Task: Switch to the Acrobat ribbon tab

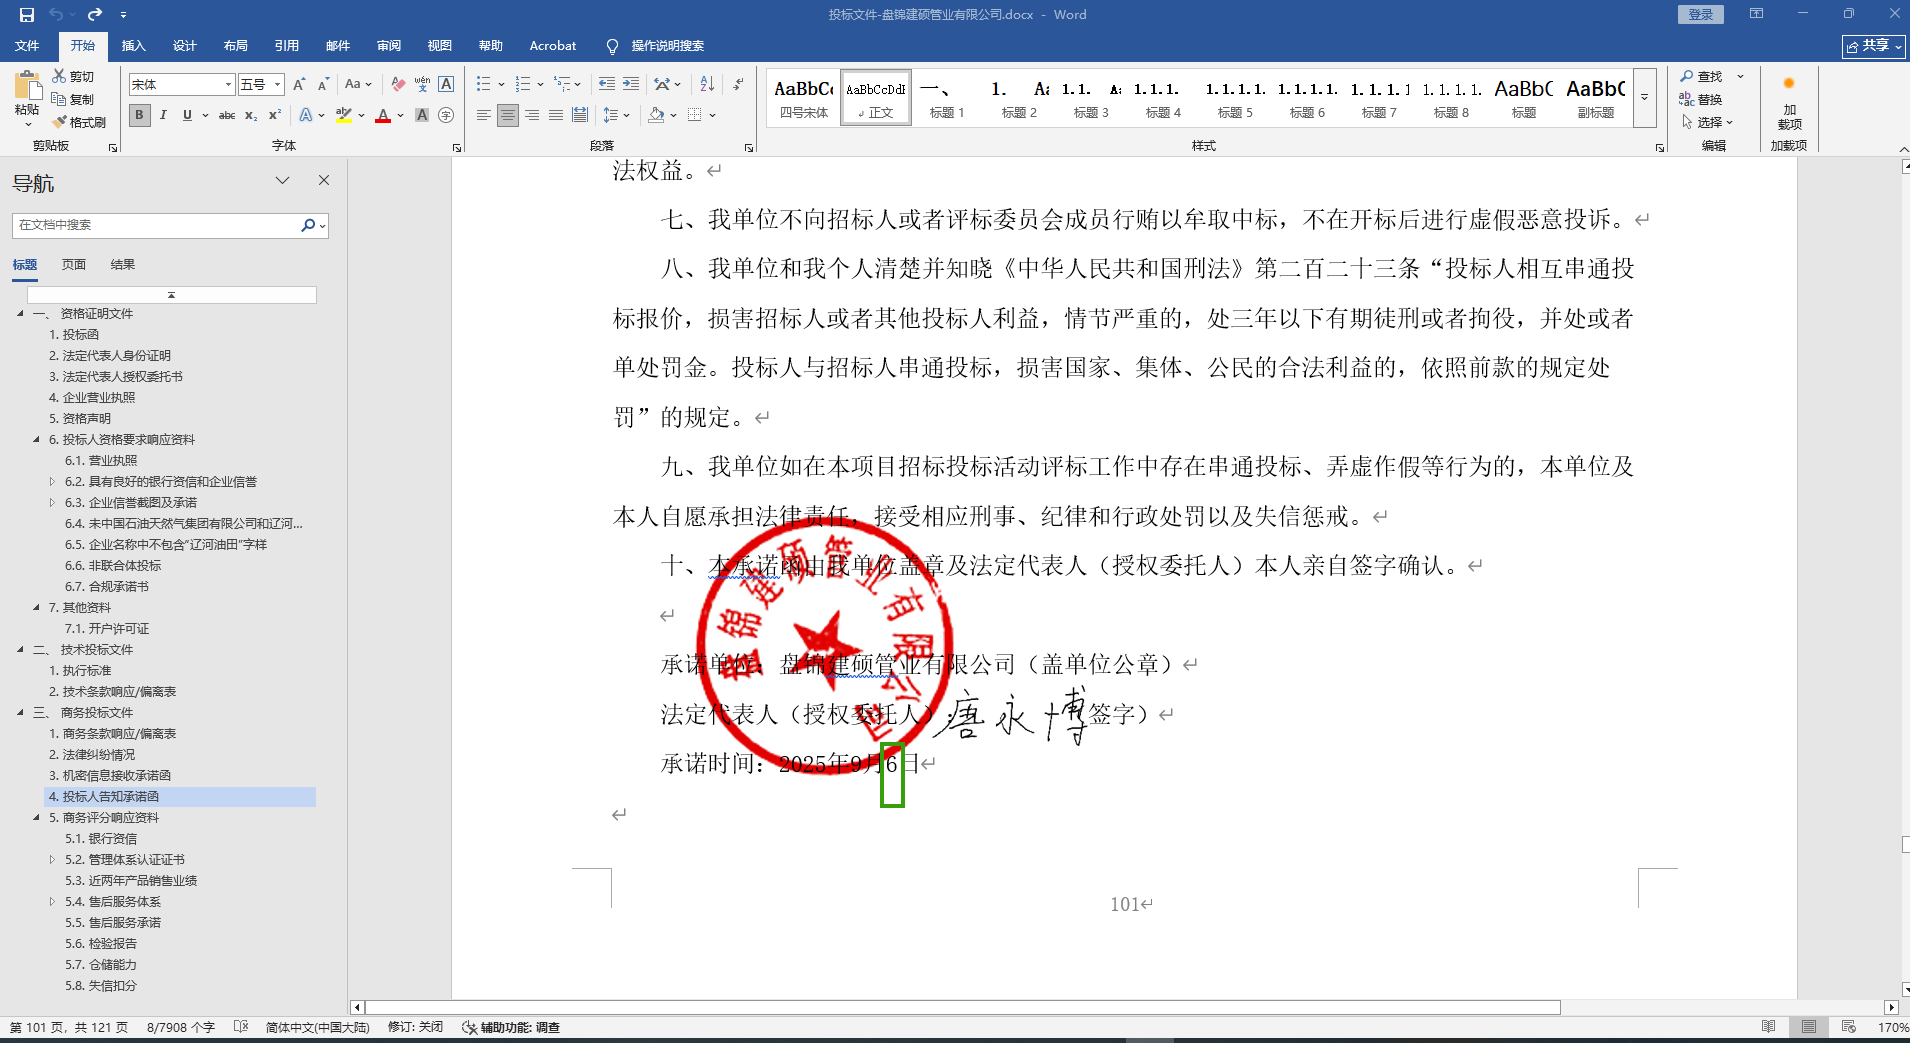Action: click(553, 45)
